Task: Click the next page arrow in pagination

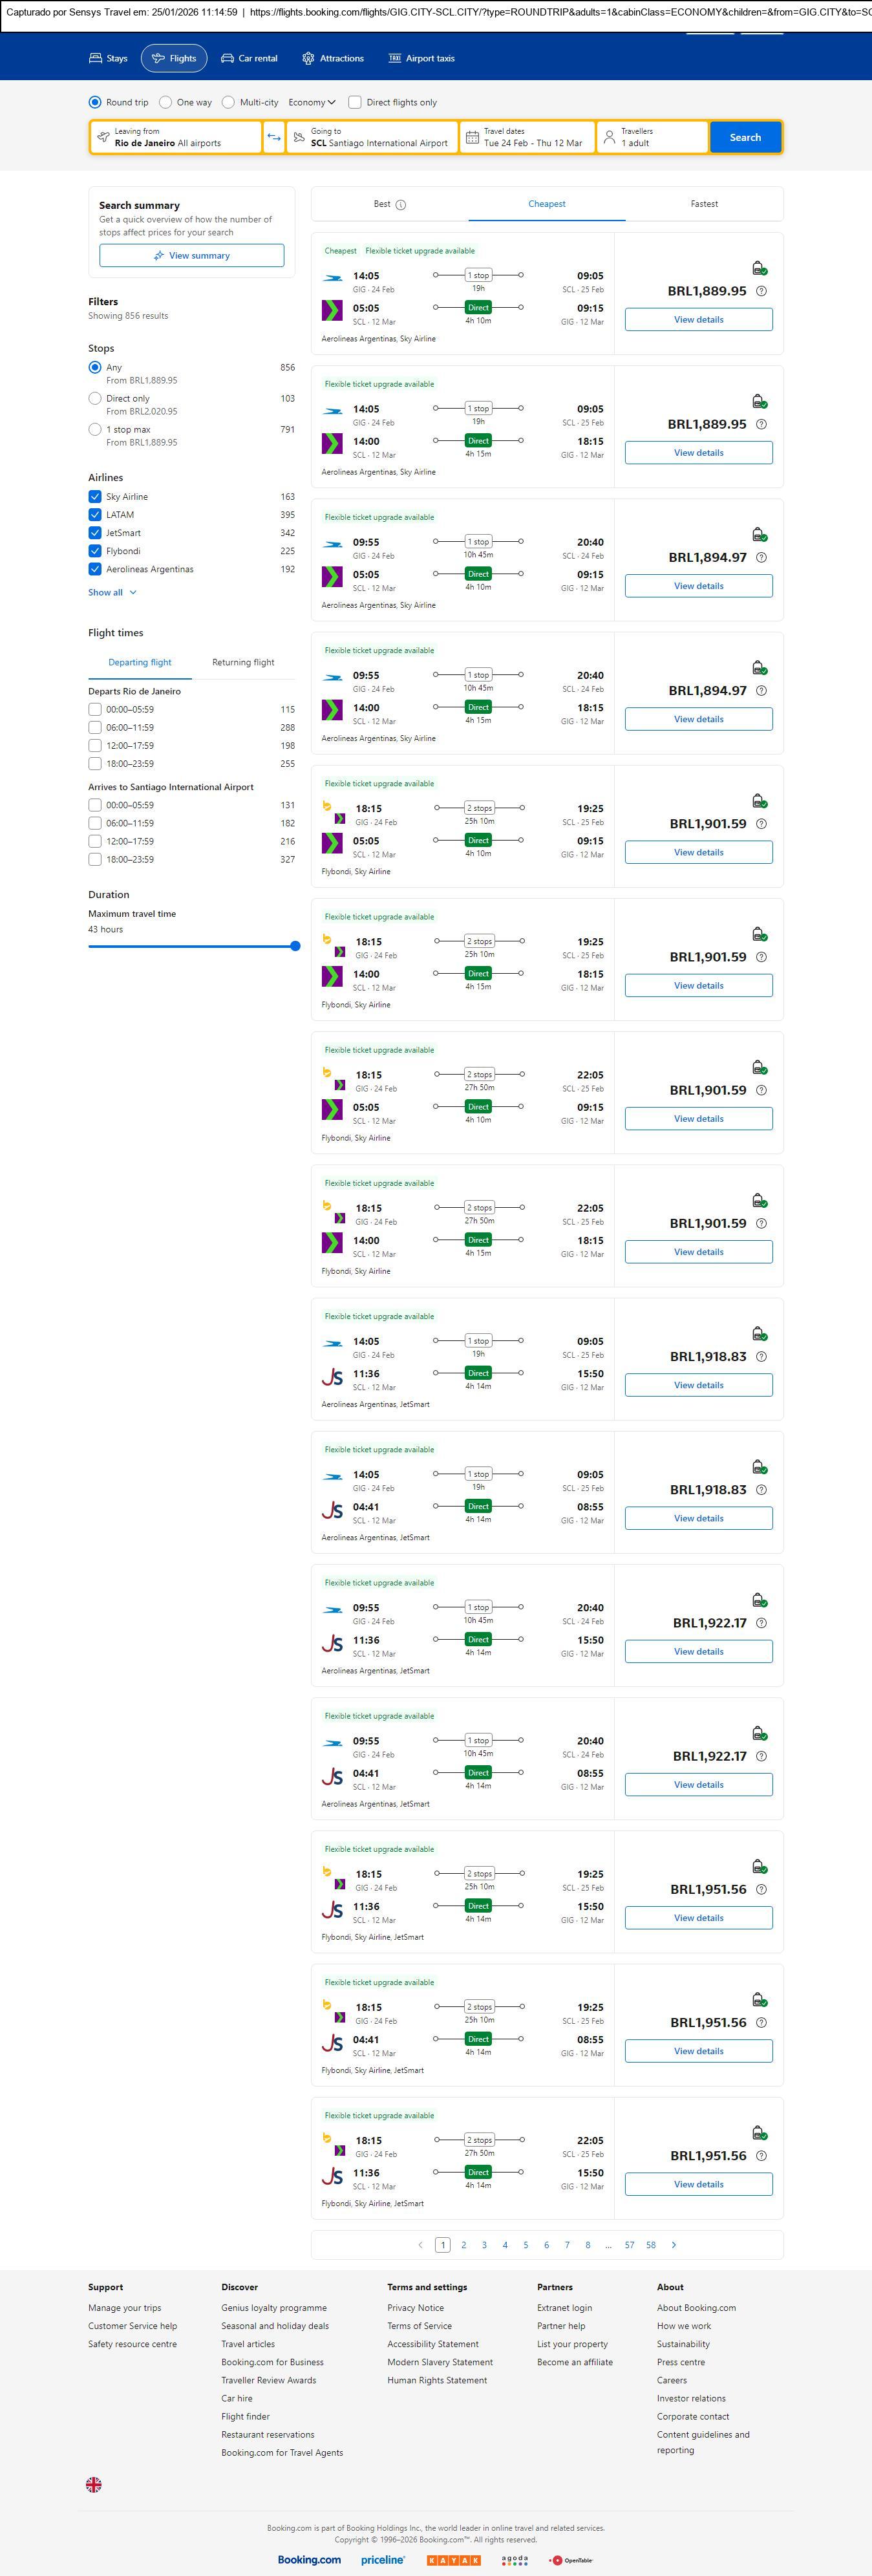Action: pyautogui.click(x=674, y=2244)
